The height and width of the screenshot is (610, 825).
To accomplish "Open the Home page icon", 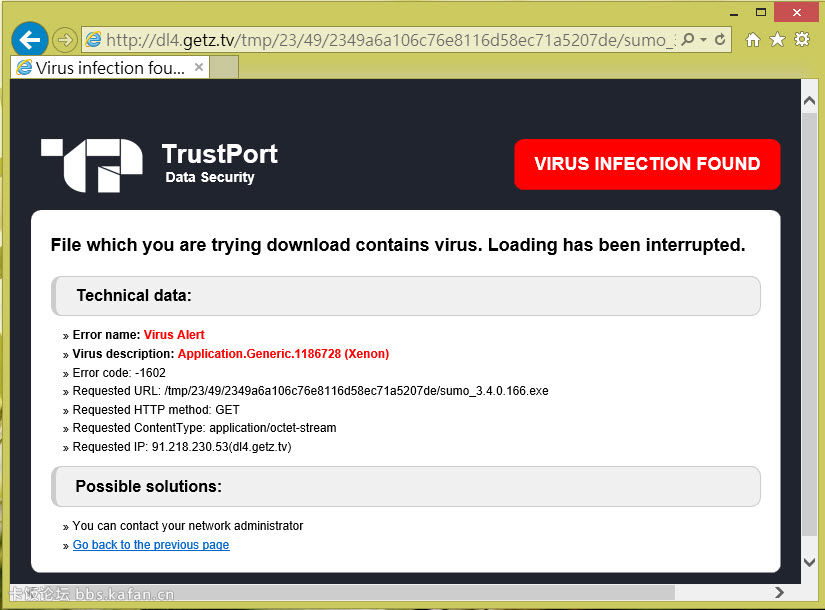I will pyautogui.click(x=753, y=40).
